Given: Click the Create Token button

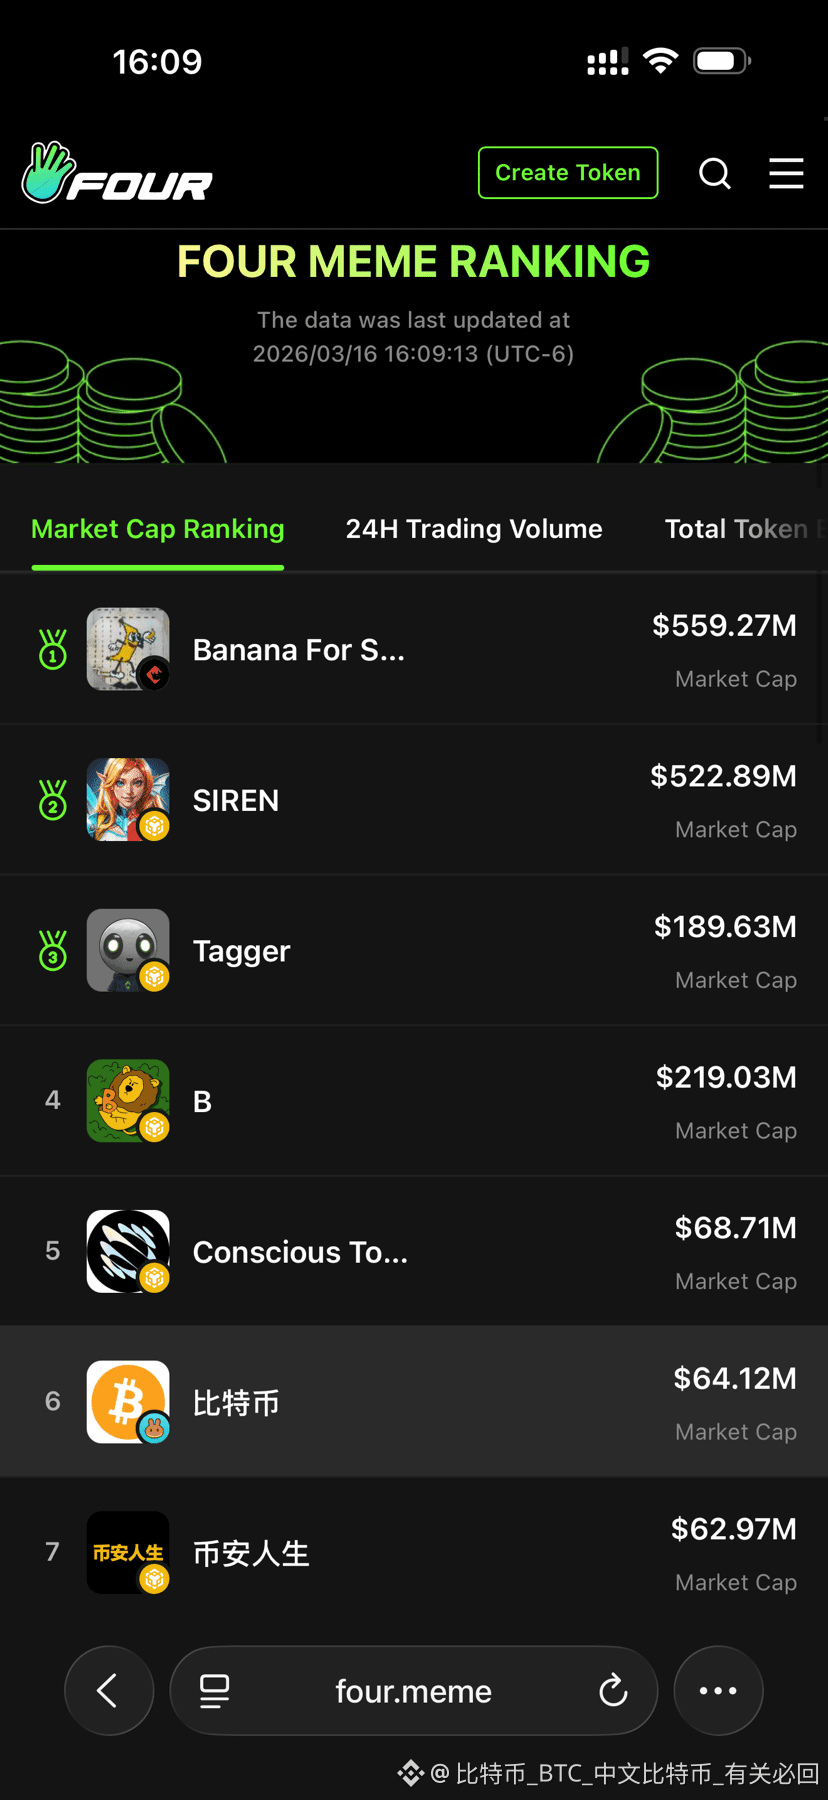Looking at the screenshot, I should point(568,173).
